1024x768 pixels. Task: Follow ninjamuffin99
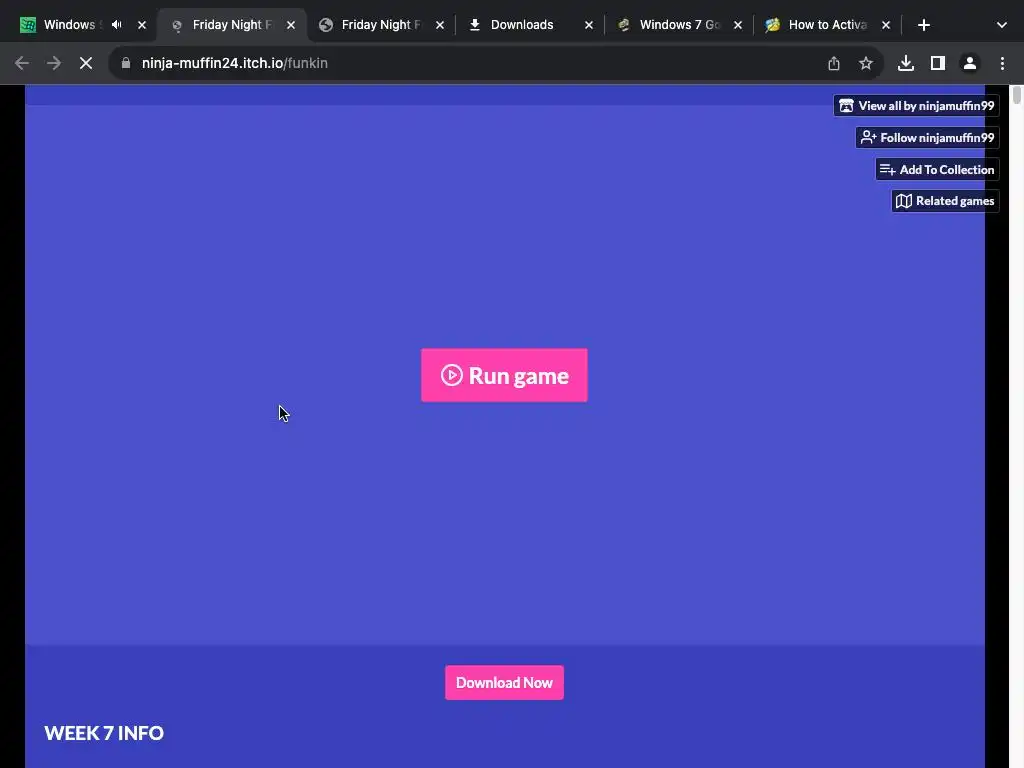point(927,138)
